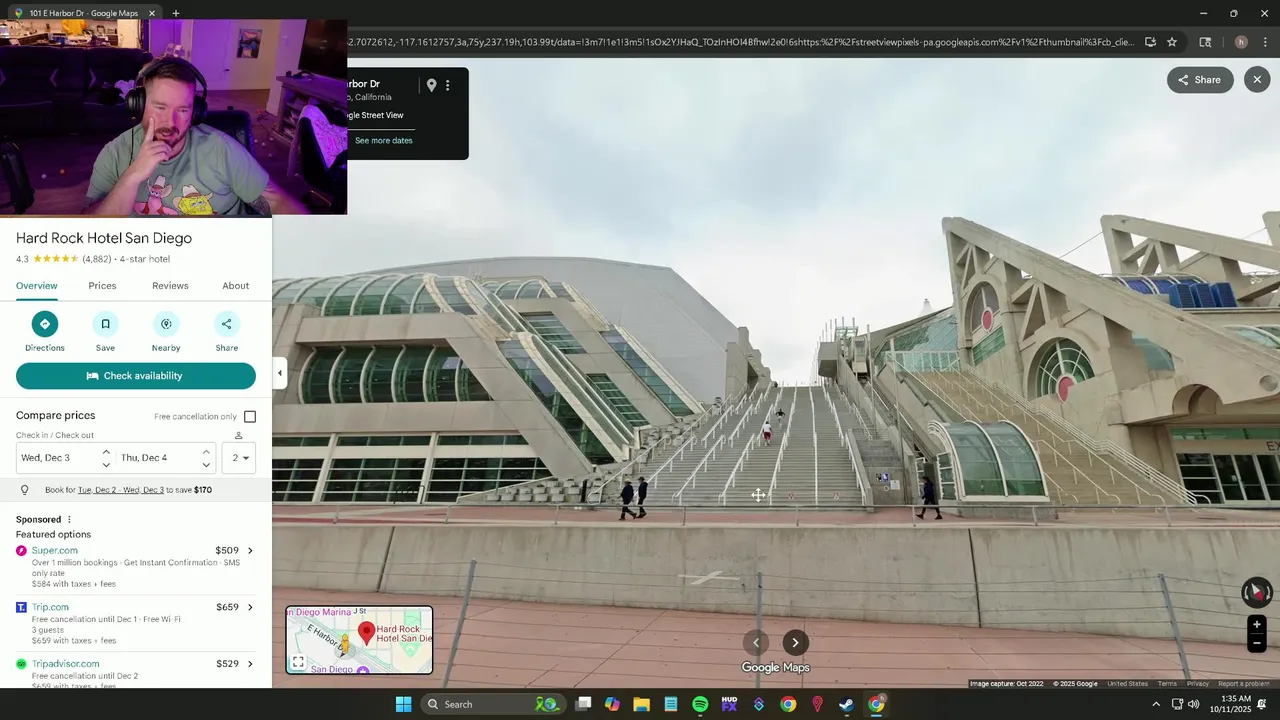The width and height of the screenshot is (1280, 720).
Task: Switch to the Overview tab
Action: pyautogui.click(x=37, y=286)
